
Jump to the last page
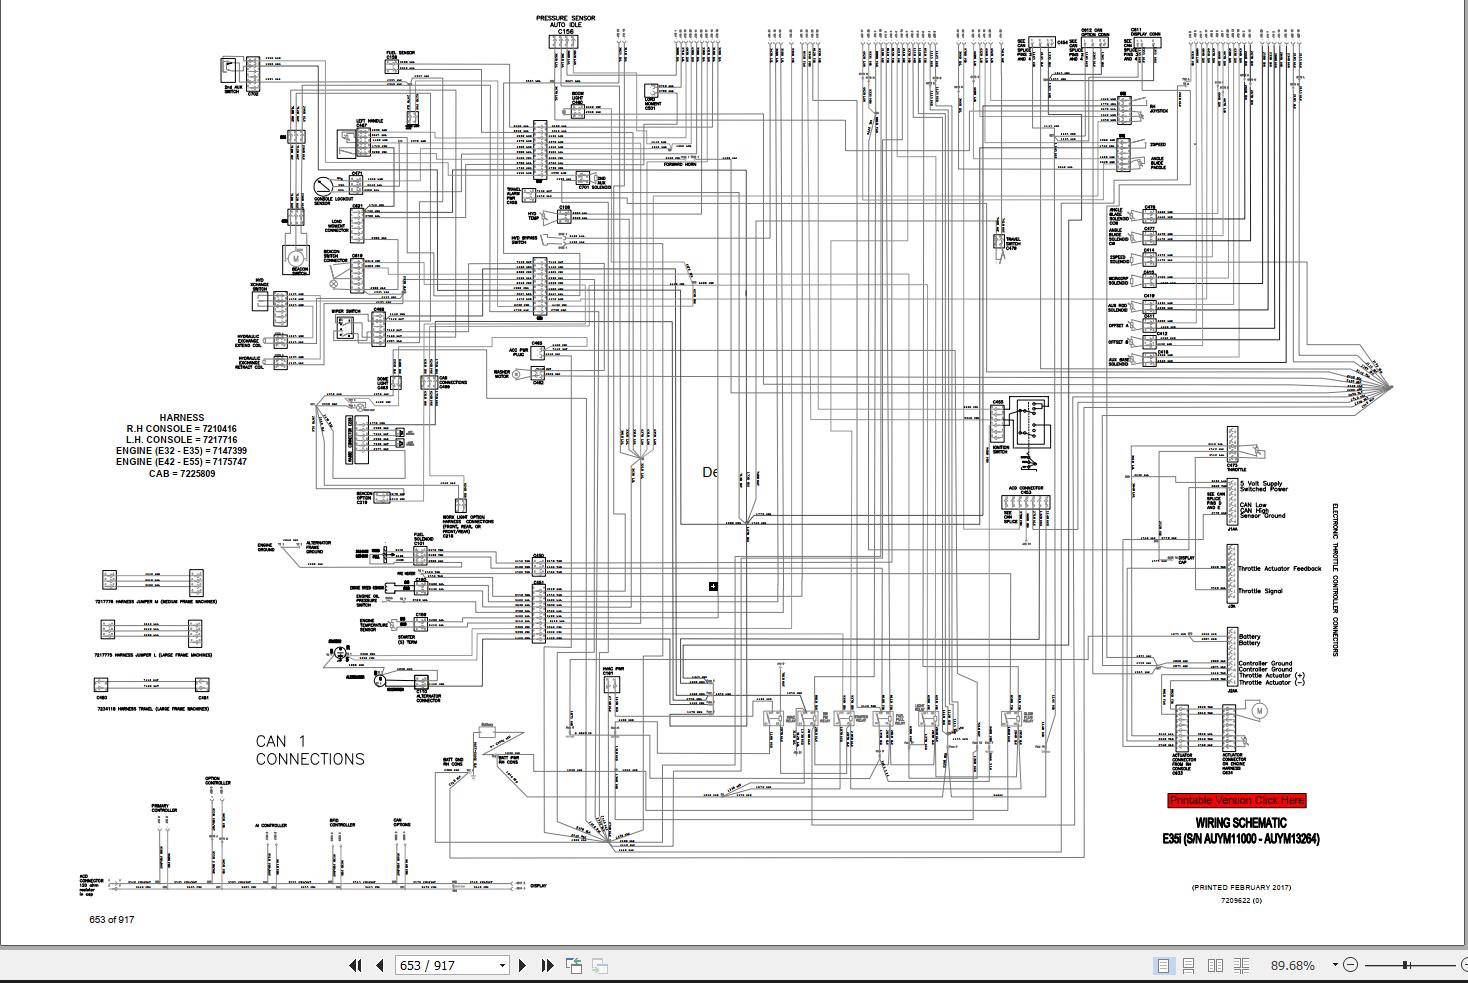[547, 965]
